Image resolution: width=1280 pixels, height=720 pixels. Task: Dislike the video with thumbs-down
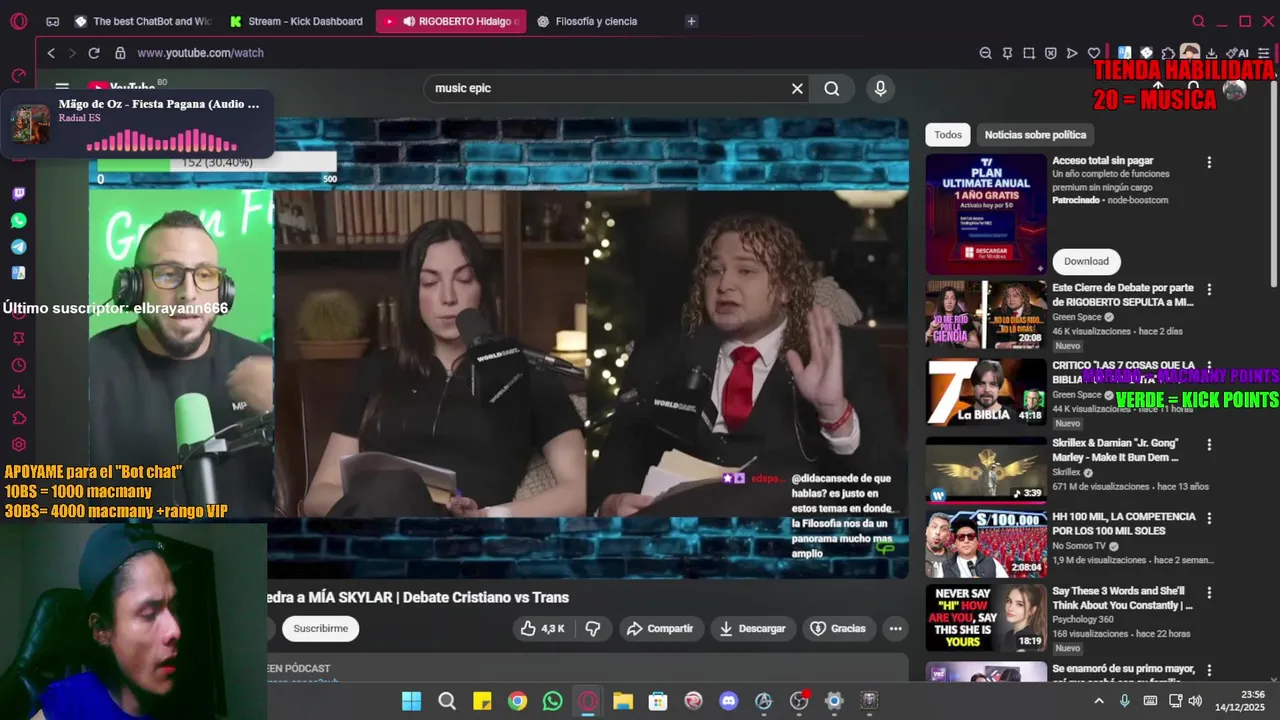click(x=592, y=628)
